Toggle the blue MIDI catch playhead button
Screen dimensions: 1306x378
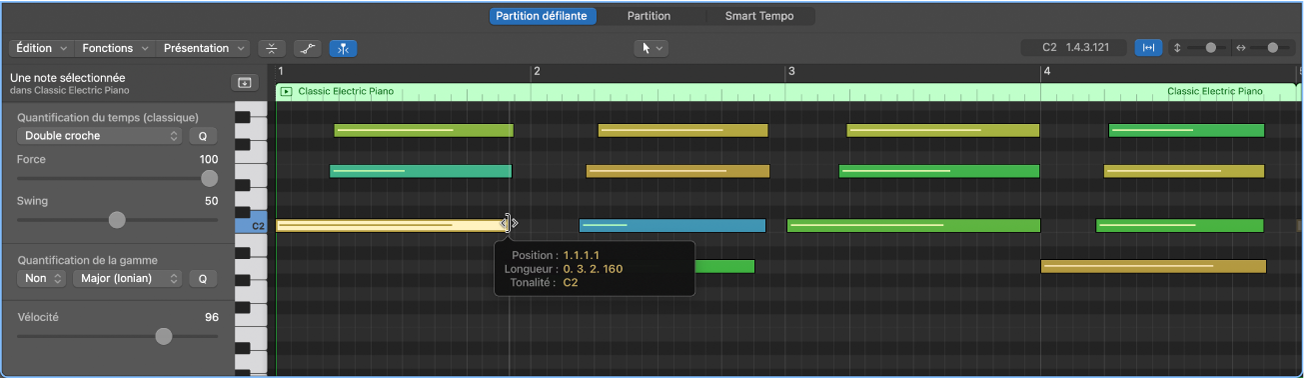[342, 48]
